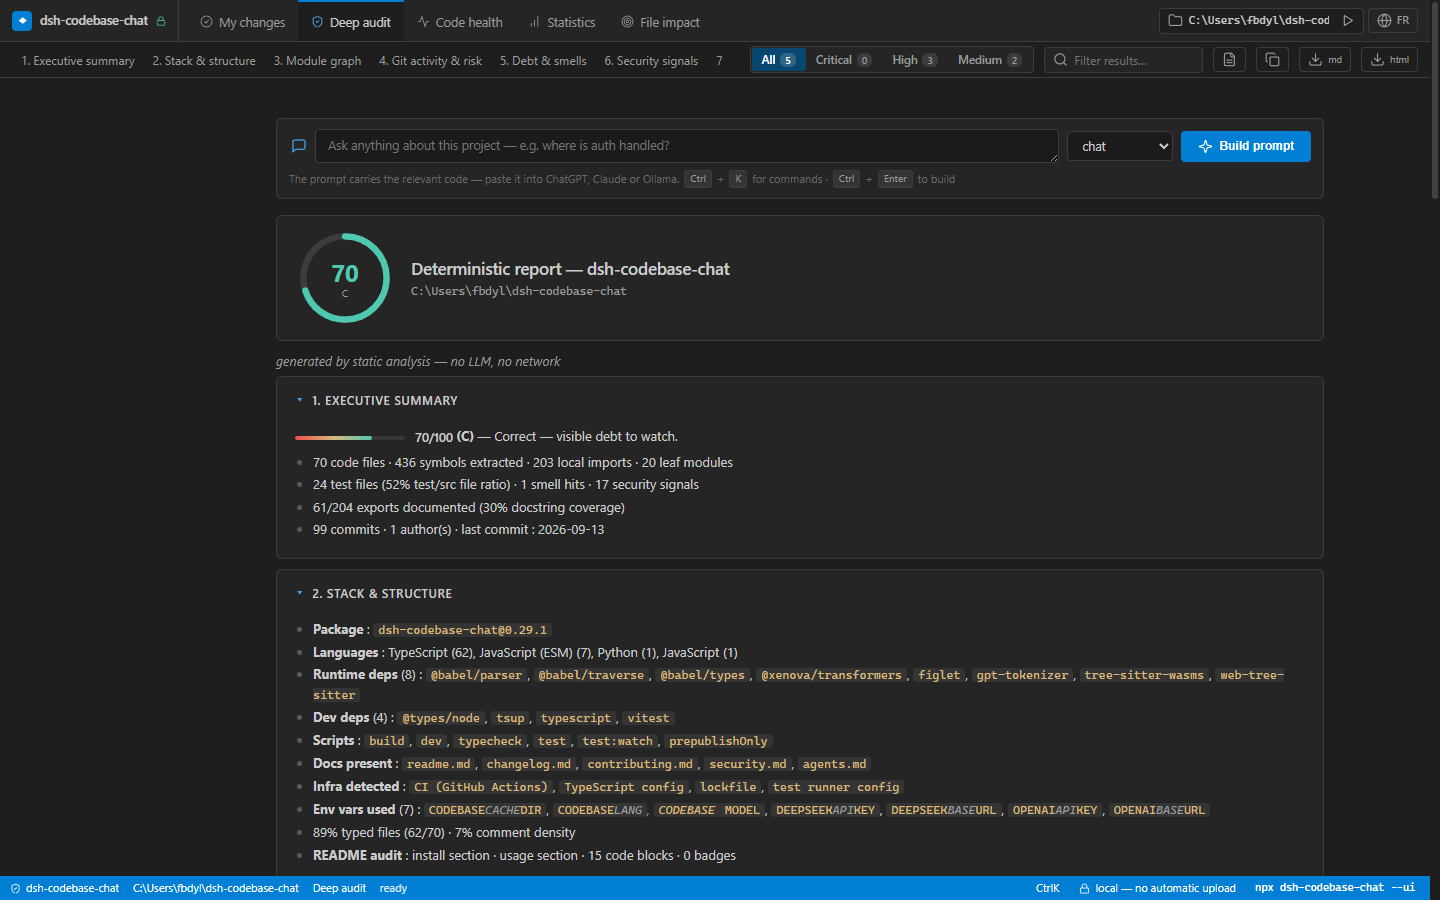Image resolution: width=1440 pixels, height=900 pixels.
Task: Click the 70/100 score progress bar
Action: [350, 437]
